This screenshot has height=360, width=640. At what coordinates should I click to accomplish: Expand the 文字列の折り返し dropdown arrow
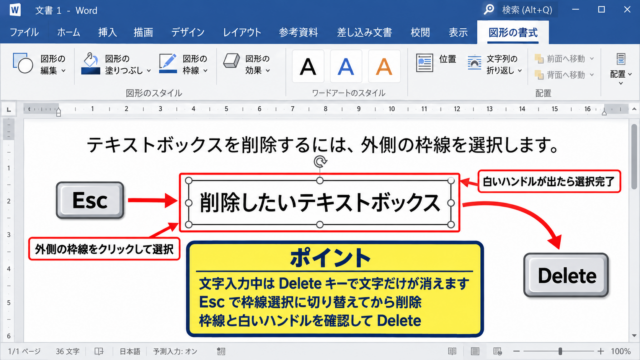click(x=520, y=71)
